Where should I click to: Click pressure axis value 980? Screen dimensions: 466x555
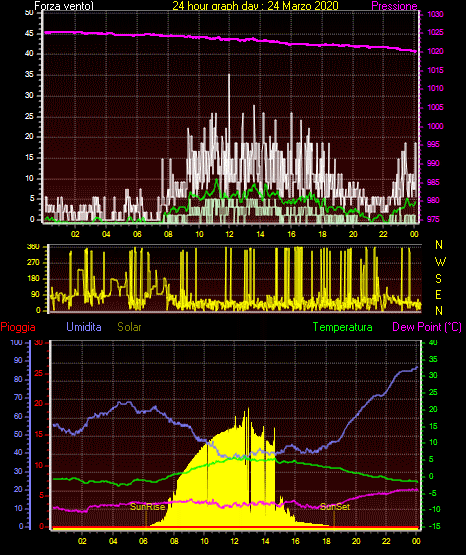tap(433, 200)
